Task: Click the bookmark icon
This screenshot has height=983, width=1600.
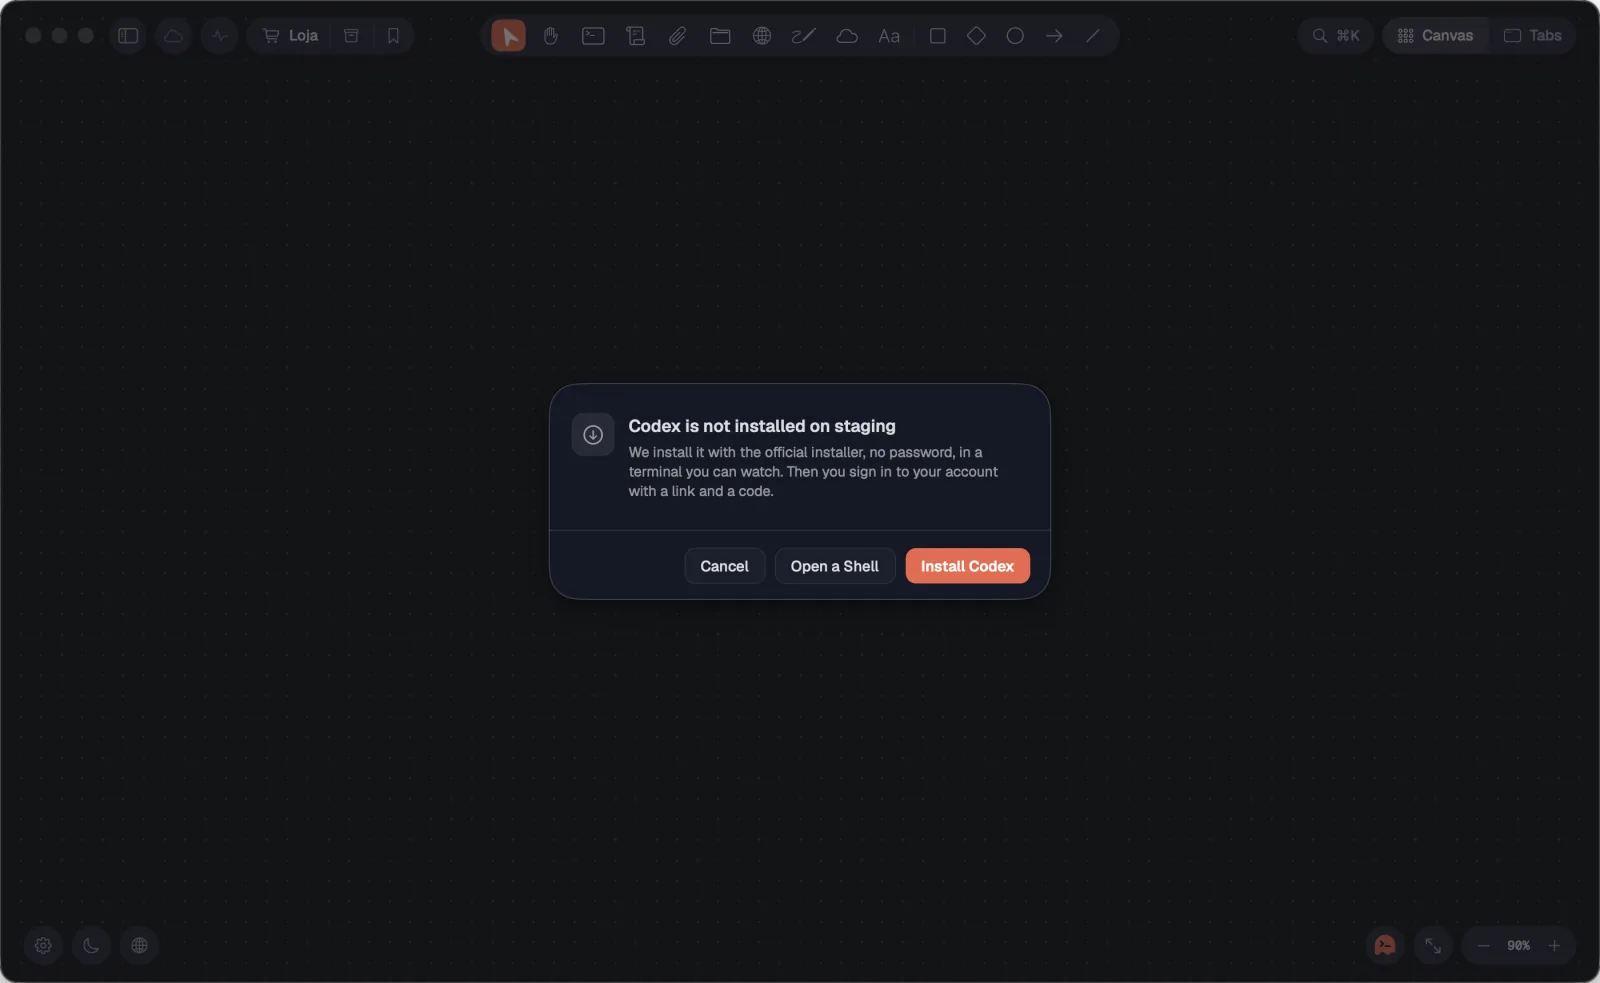Action: 393,36
